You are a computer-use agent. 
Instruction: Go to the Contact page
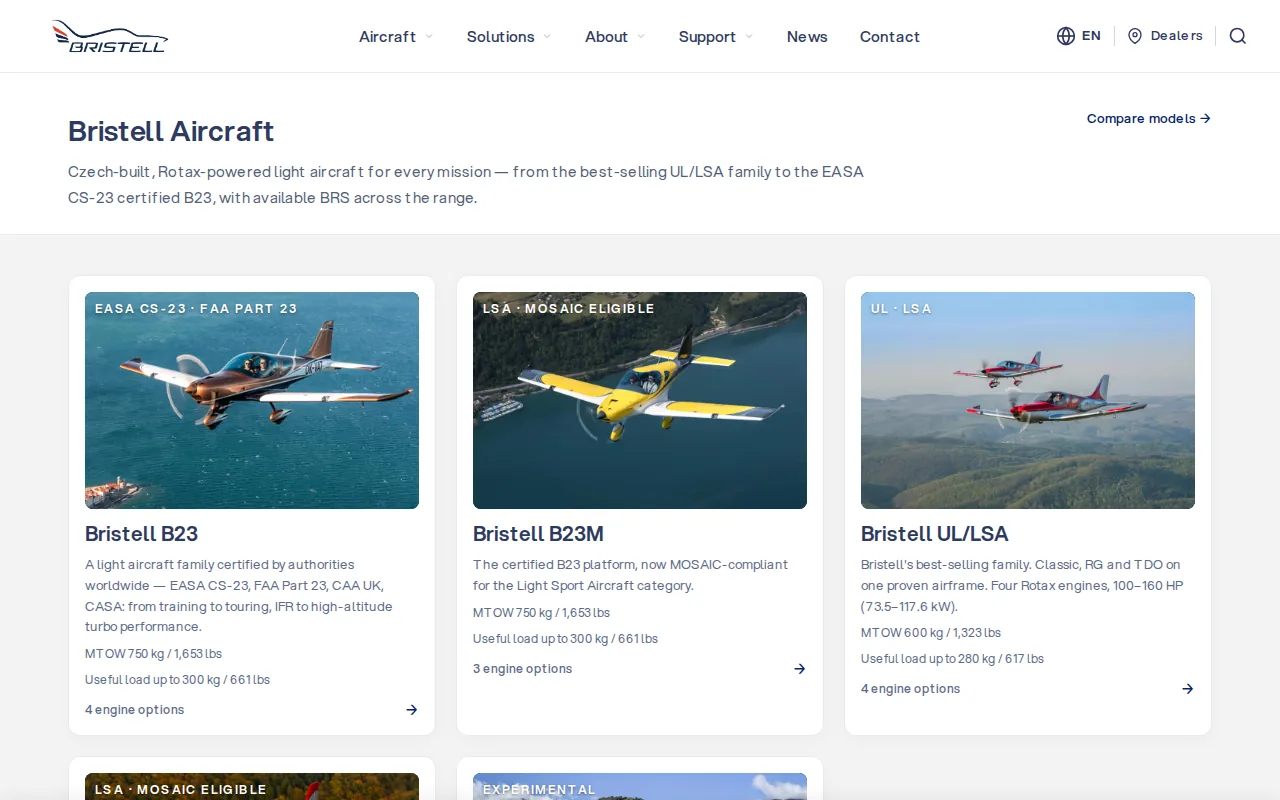[x=890, y=37]
